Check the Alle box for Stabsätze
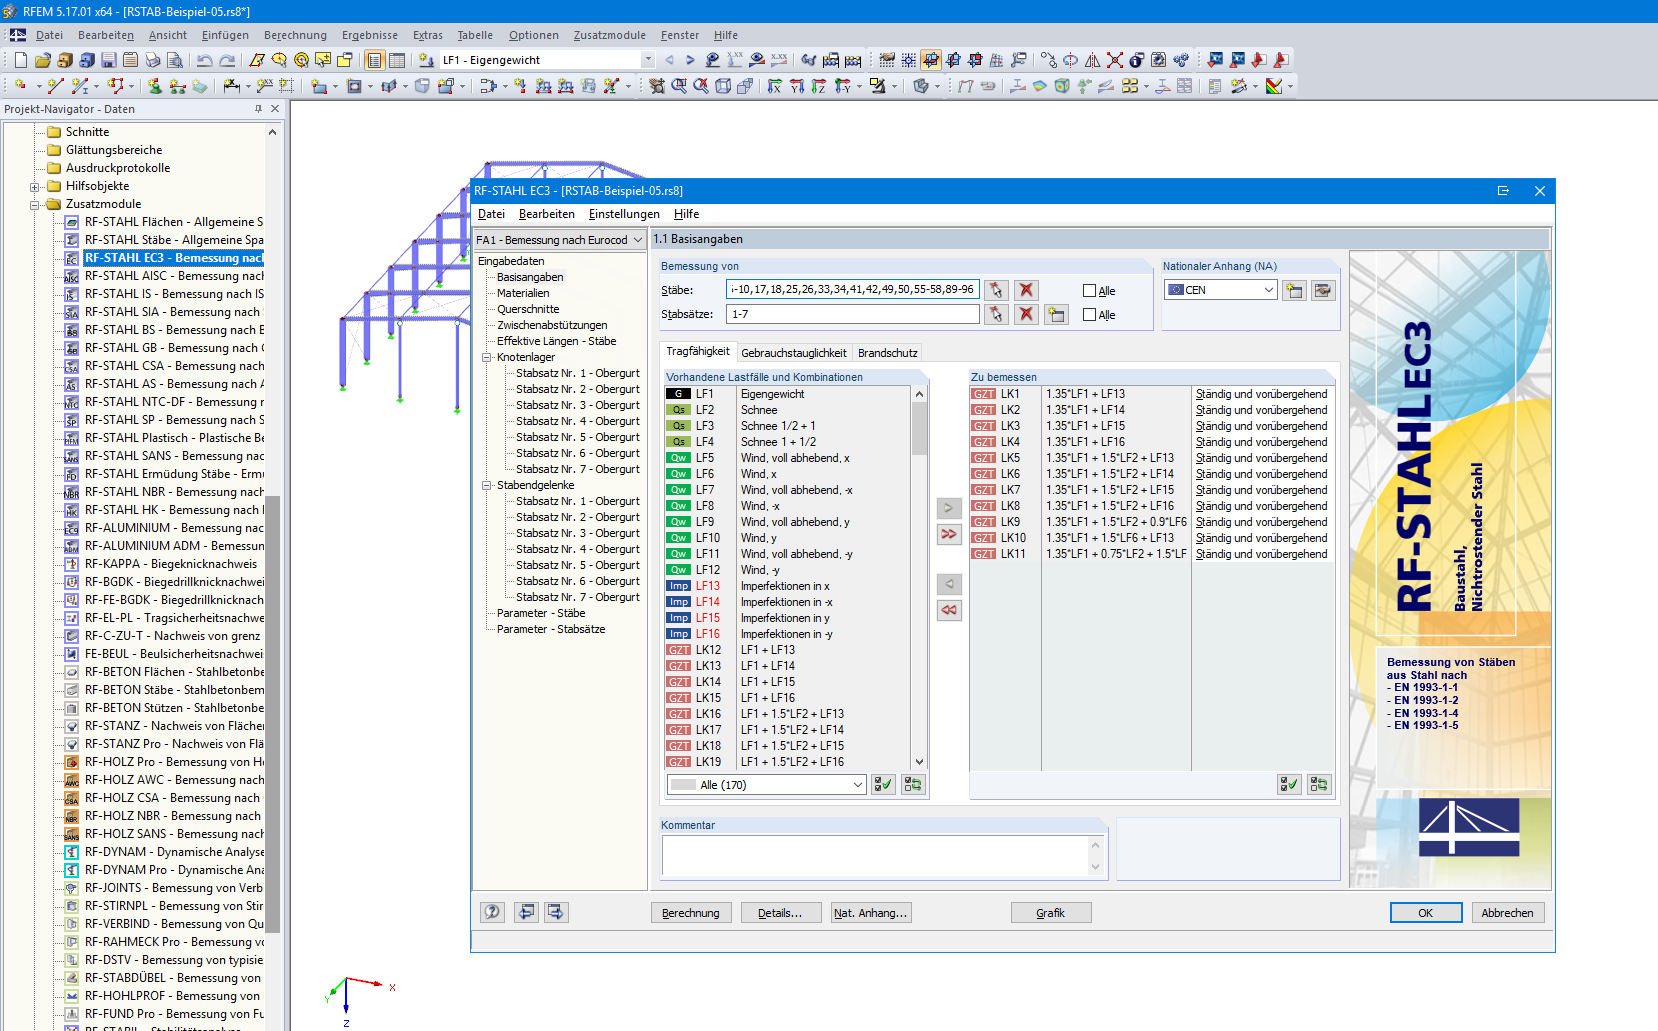Viewport: 1658px width, 1031px height. coord(1090,314)
